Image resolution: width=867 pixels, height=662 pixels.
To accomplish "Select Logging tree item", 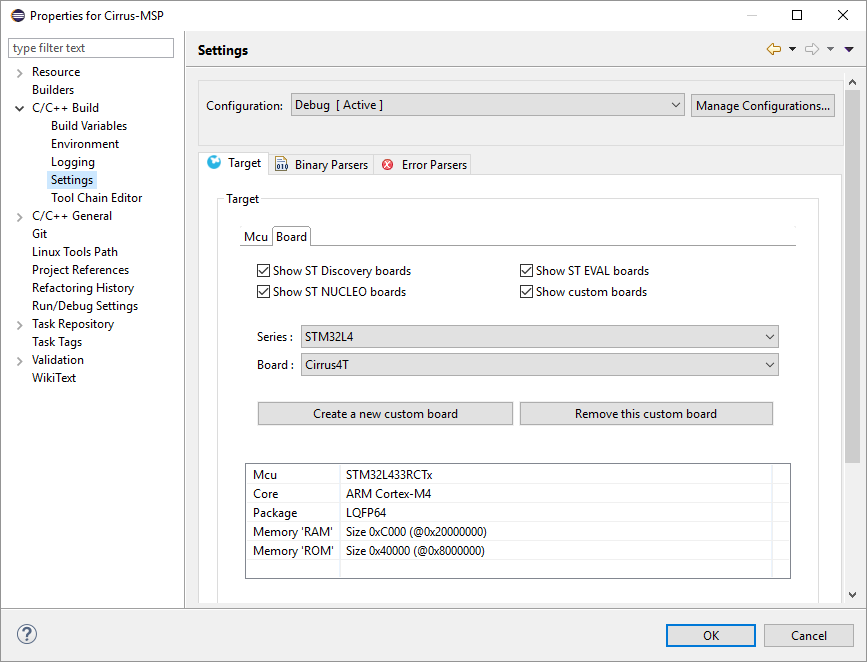I will click(73, 162).
